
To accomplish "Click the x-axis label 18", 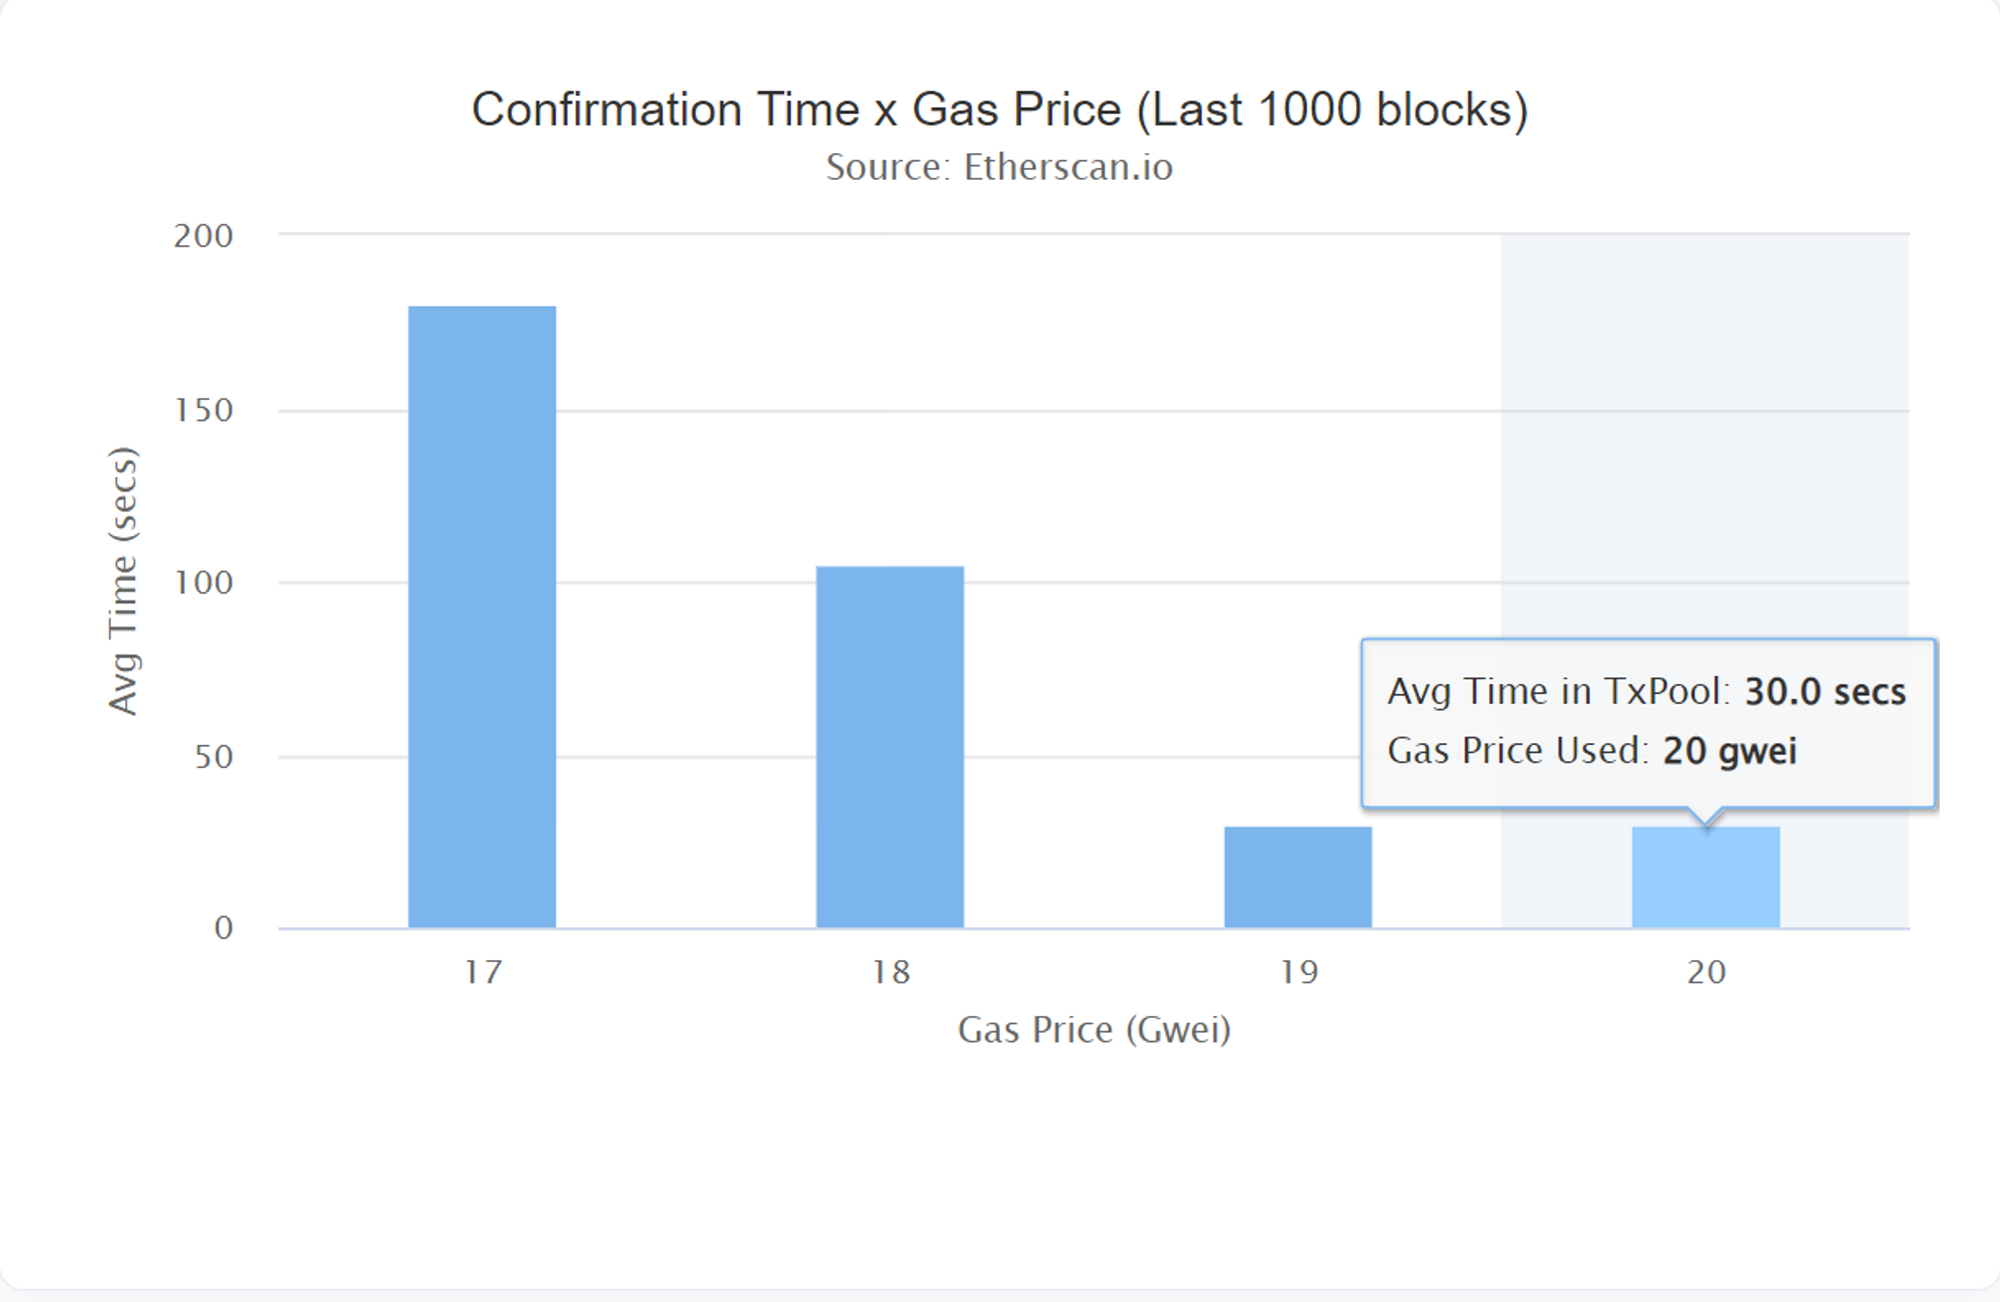I will click(x=890, y=972).
